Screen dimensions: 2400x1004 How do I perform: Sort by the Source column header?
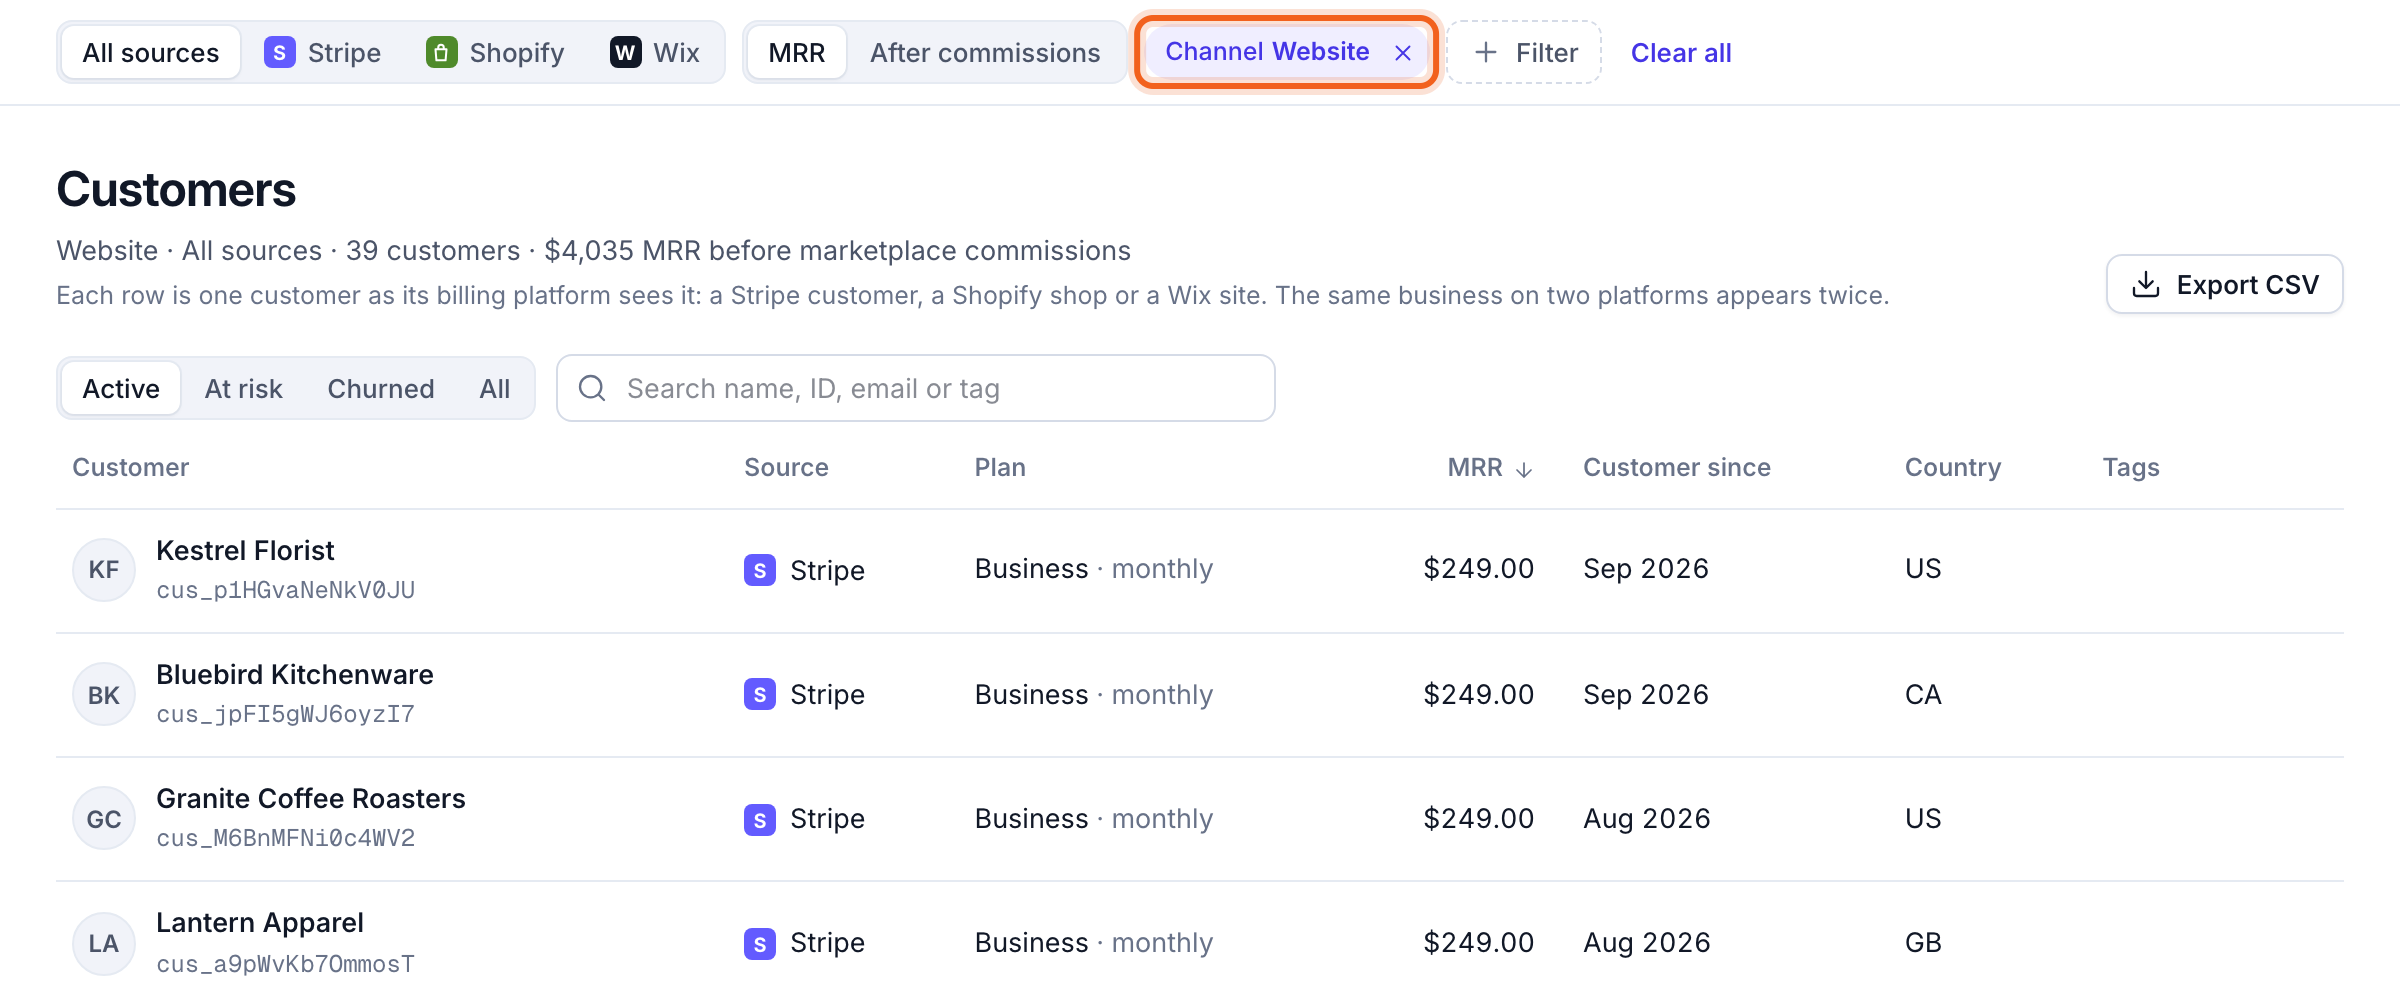786,467
